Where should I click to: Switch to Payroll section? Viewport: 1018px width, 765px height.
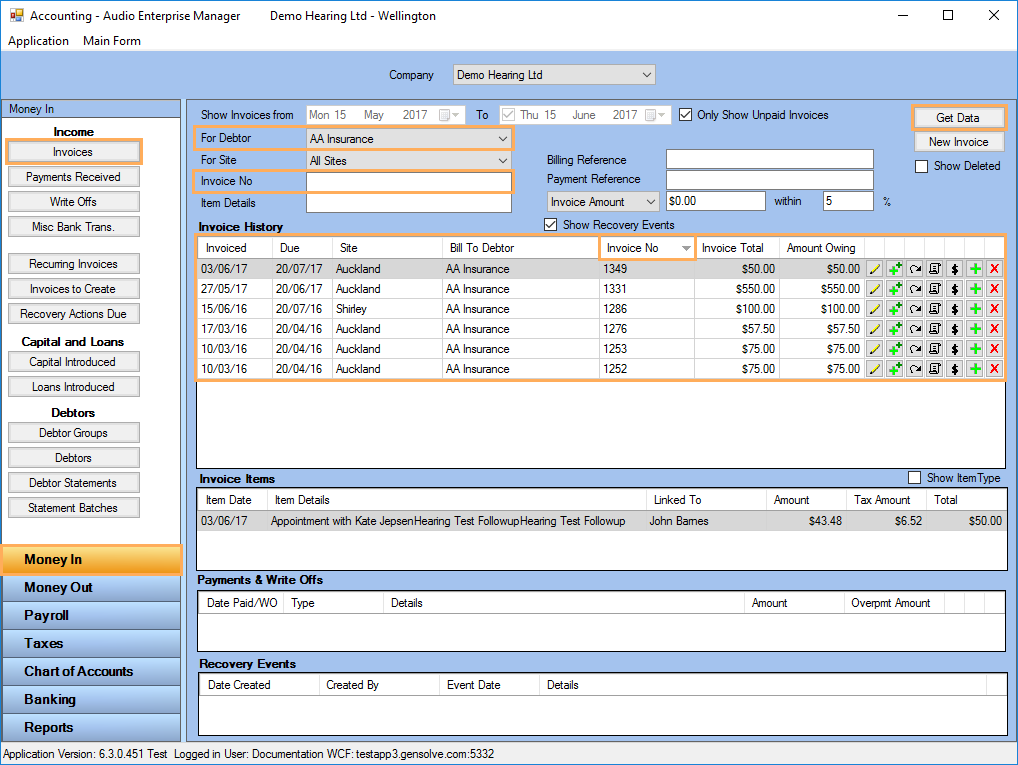92,616
